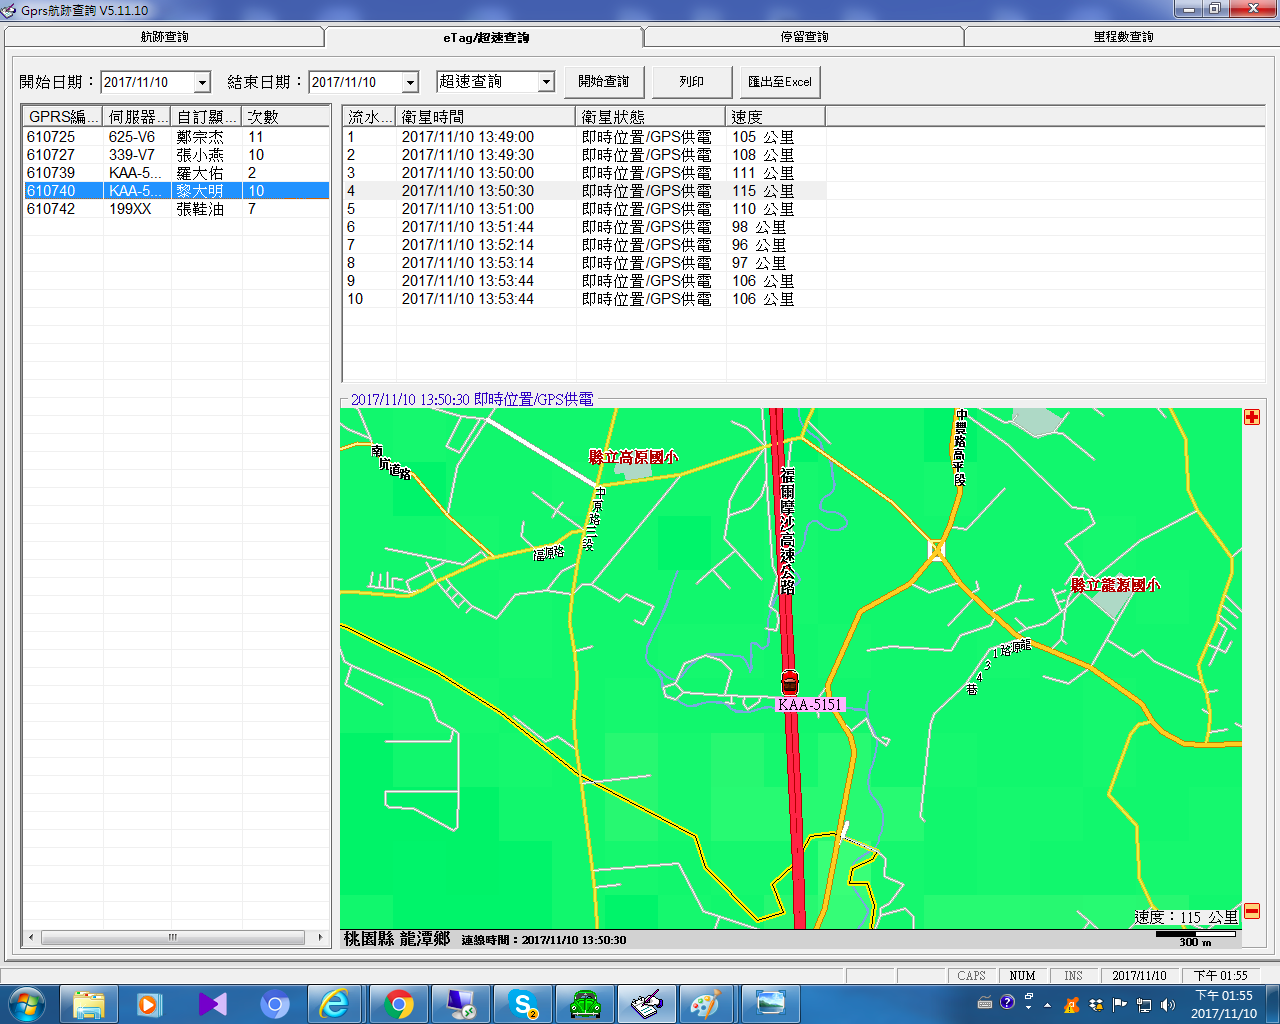This screenshot has height=1024, width=1280.
Task: Select record 5 at 13:51:00
Action: tap(585, 209)
